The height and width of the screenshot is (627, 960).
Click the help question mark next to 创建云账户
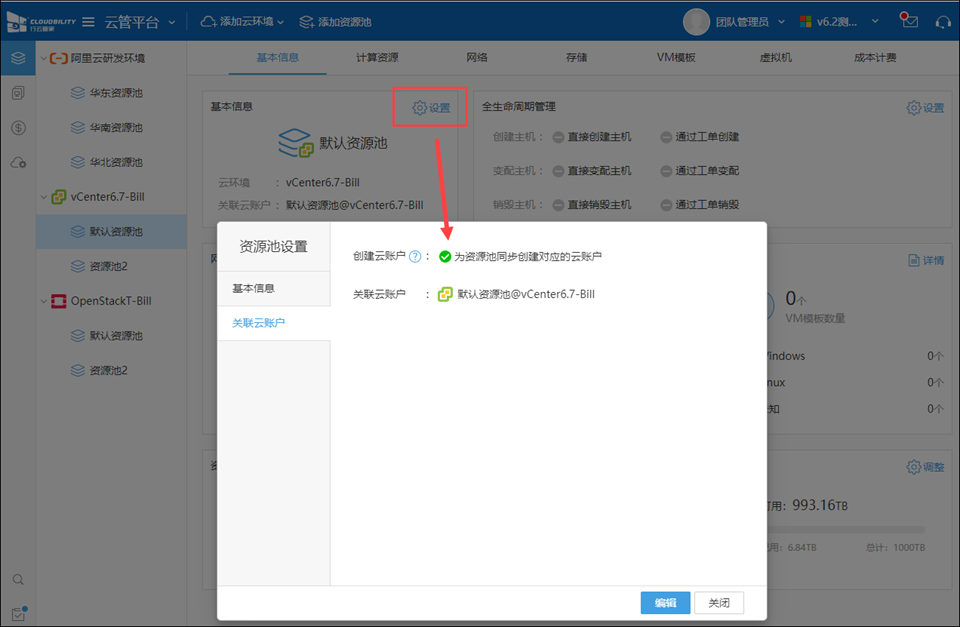click(x=415, y=257)
